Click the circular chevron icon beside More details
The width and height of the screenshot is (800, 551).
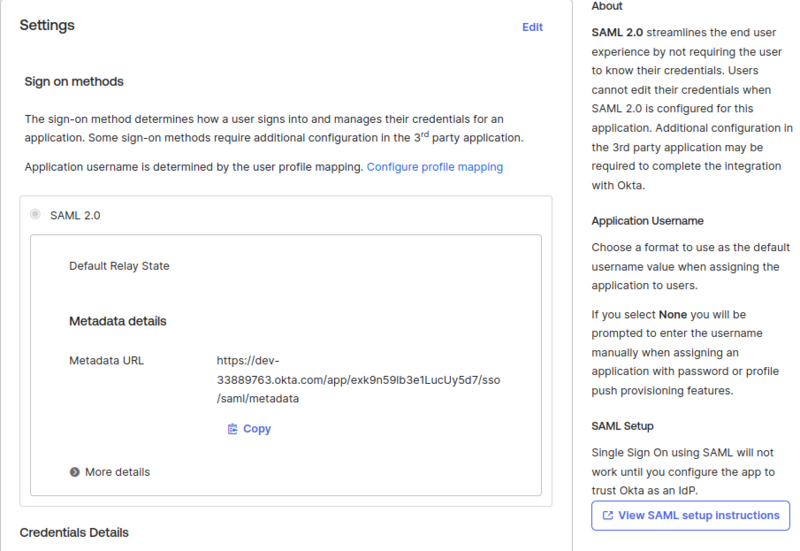pyautogui.click(x=75, y=472)
